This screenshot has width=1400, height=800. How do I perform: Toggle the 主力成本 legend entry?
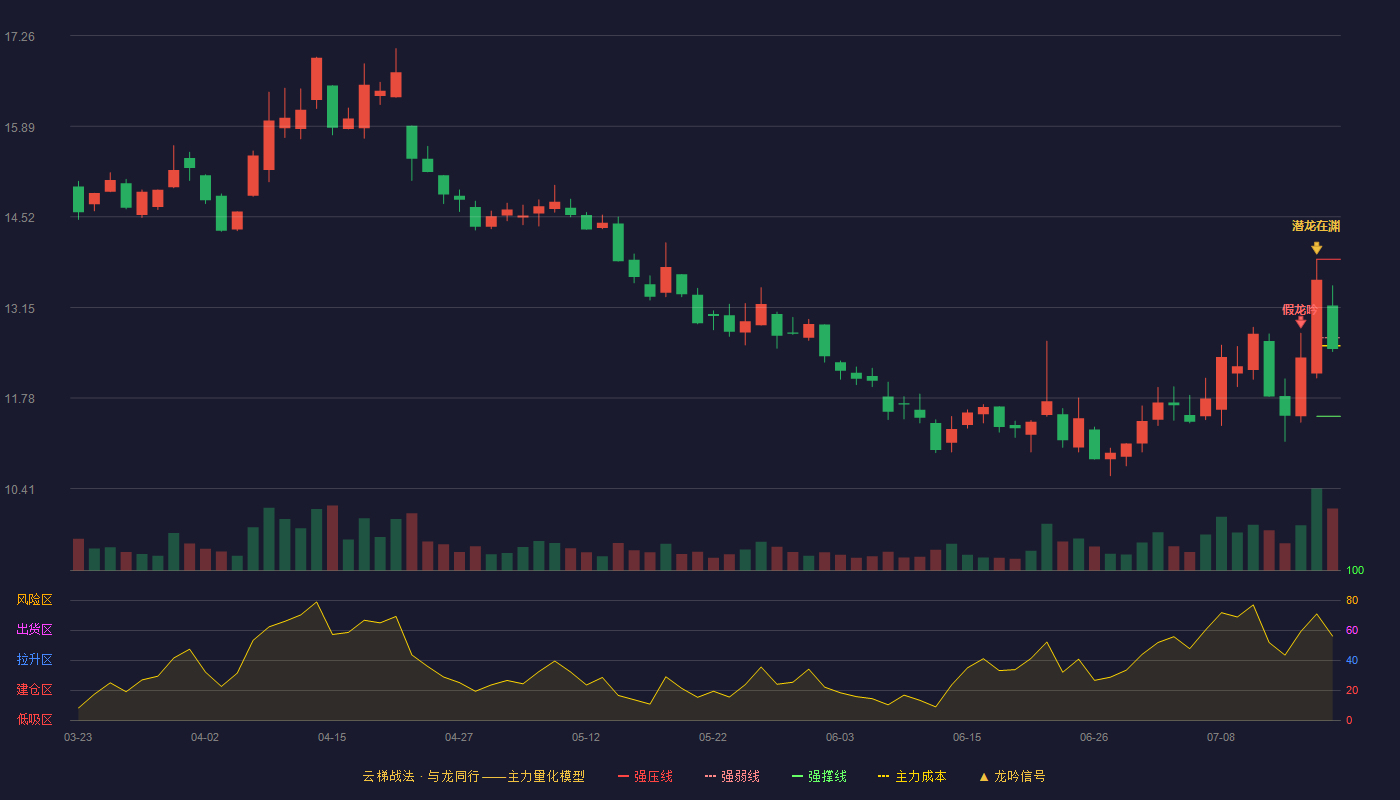click(x=912, y=777)
